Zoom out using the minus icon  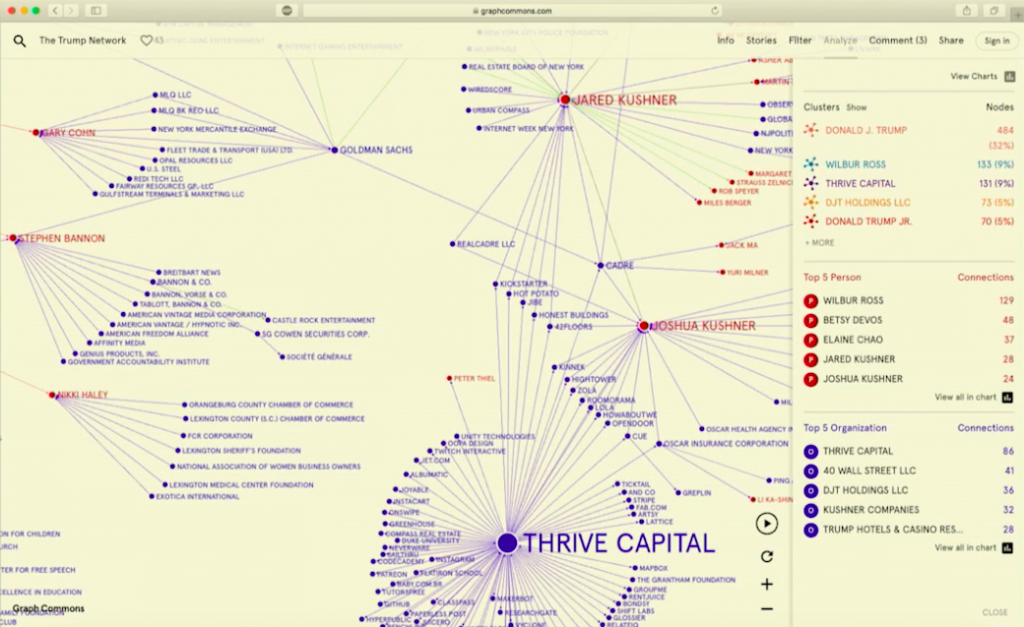766,607
